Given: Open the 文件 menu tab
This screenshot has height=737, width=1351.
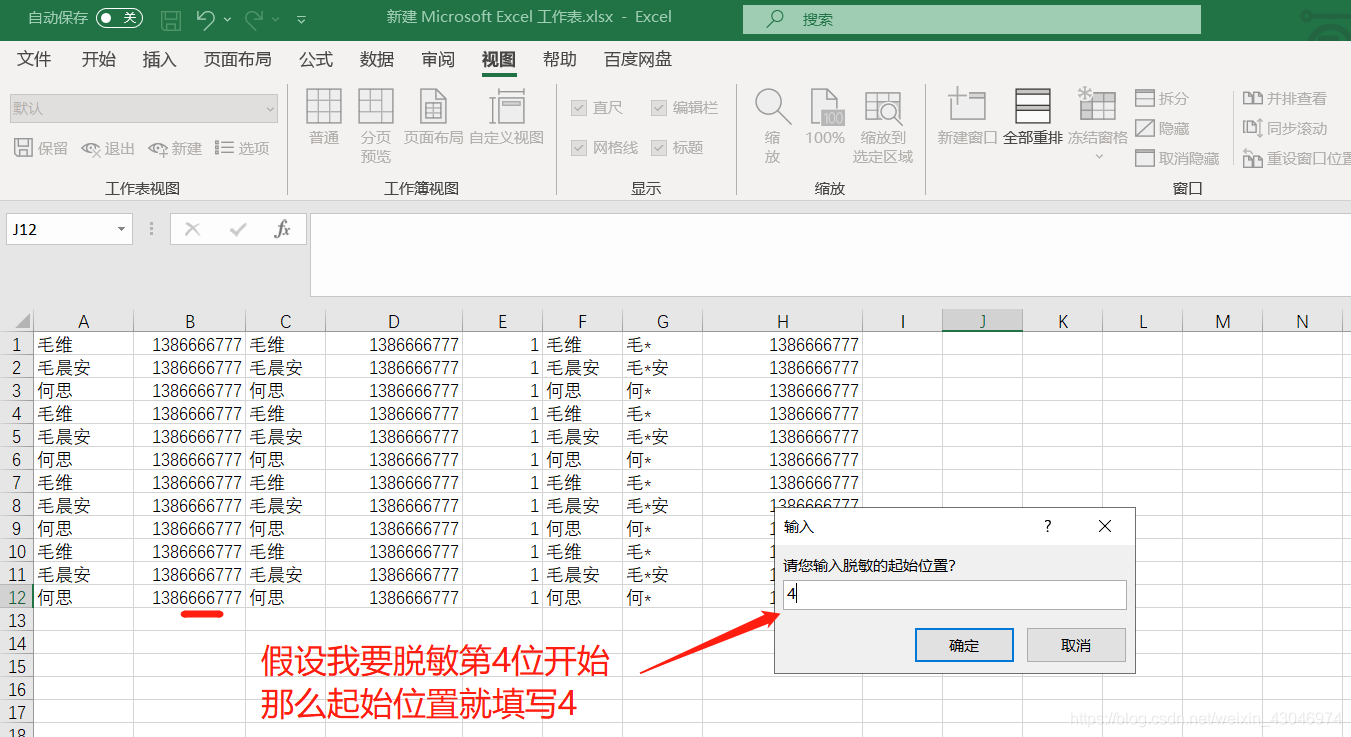Looking at the screenshot, I should 34,60.
